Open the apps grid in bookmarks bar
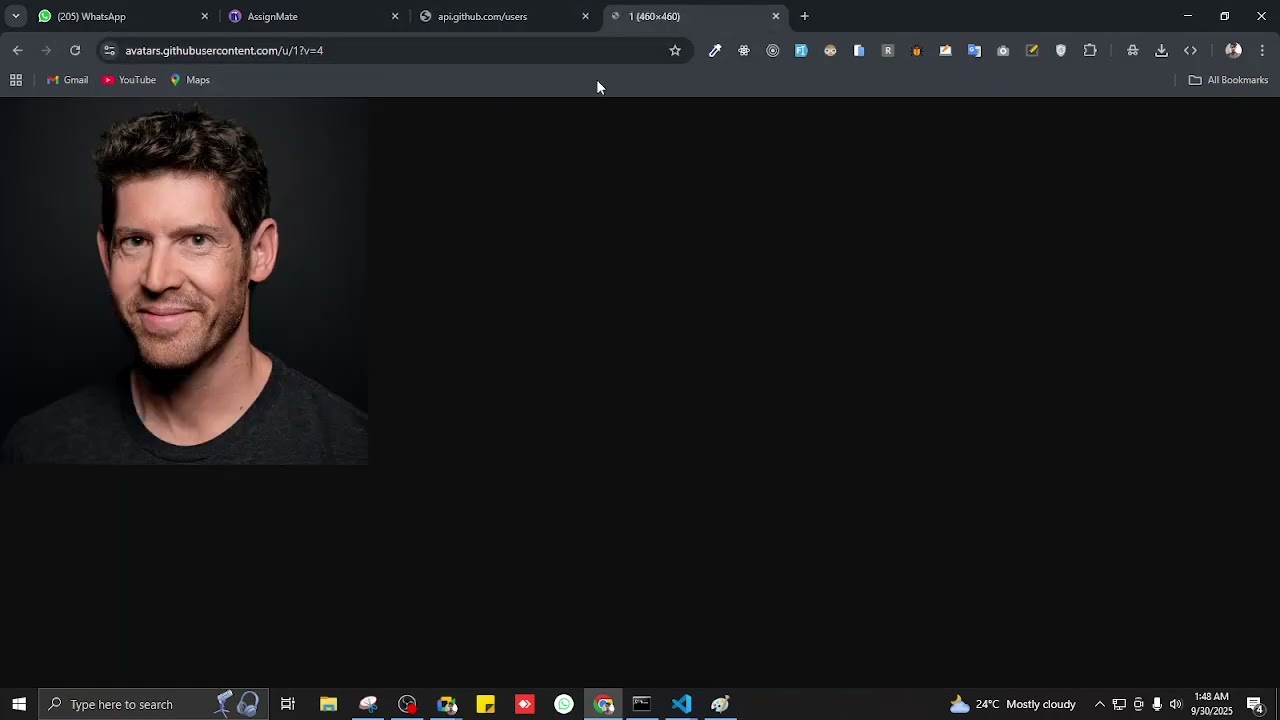This screenshot has width=1280, height=720. [16, 80]
